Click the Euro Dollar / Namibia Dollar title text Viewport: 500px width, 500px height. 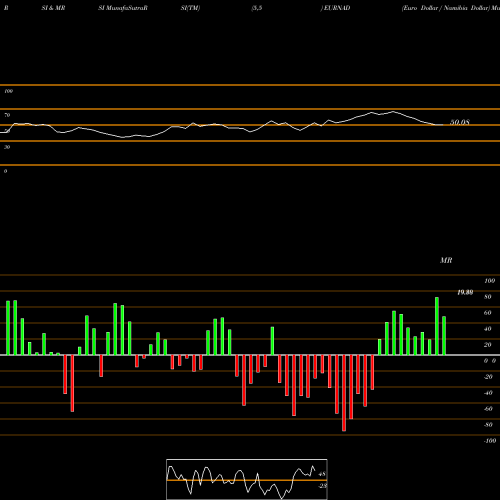pyautogui.click(x=446, y=8)
